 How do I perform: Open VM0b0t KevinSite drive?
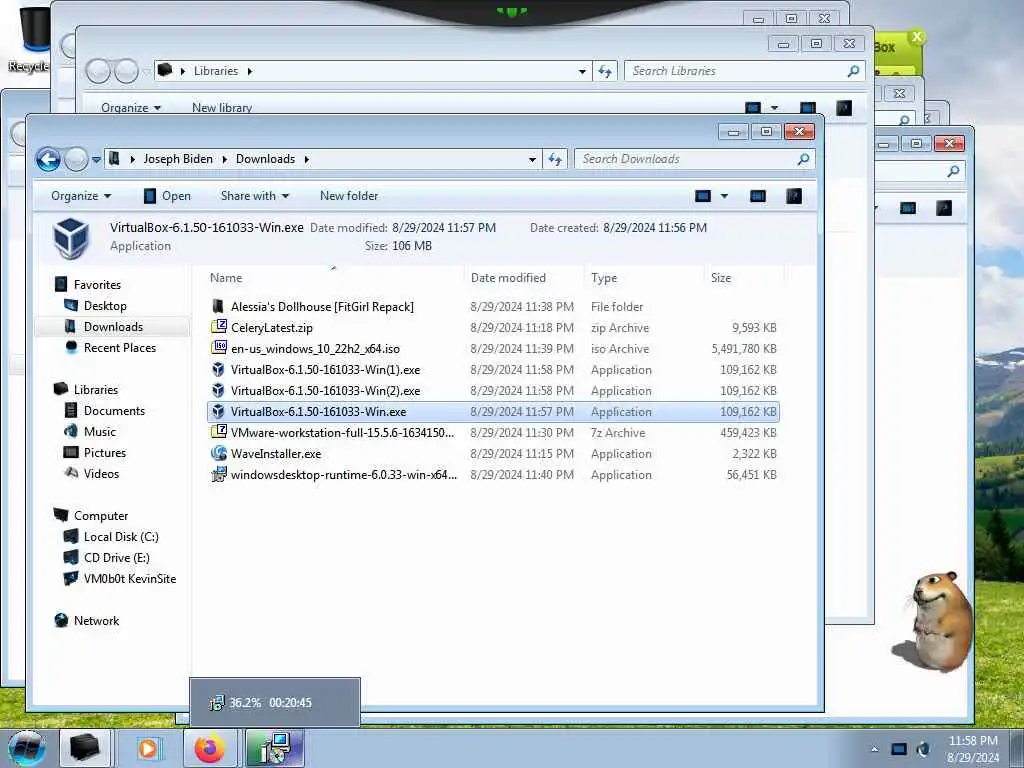coord(129,579)
